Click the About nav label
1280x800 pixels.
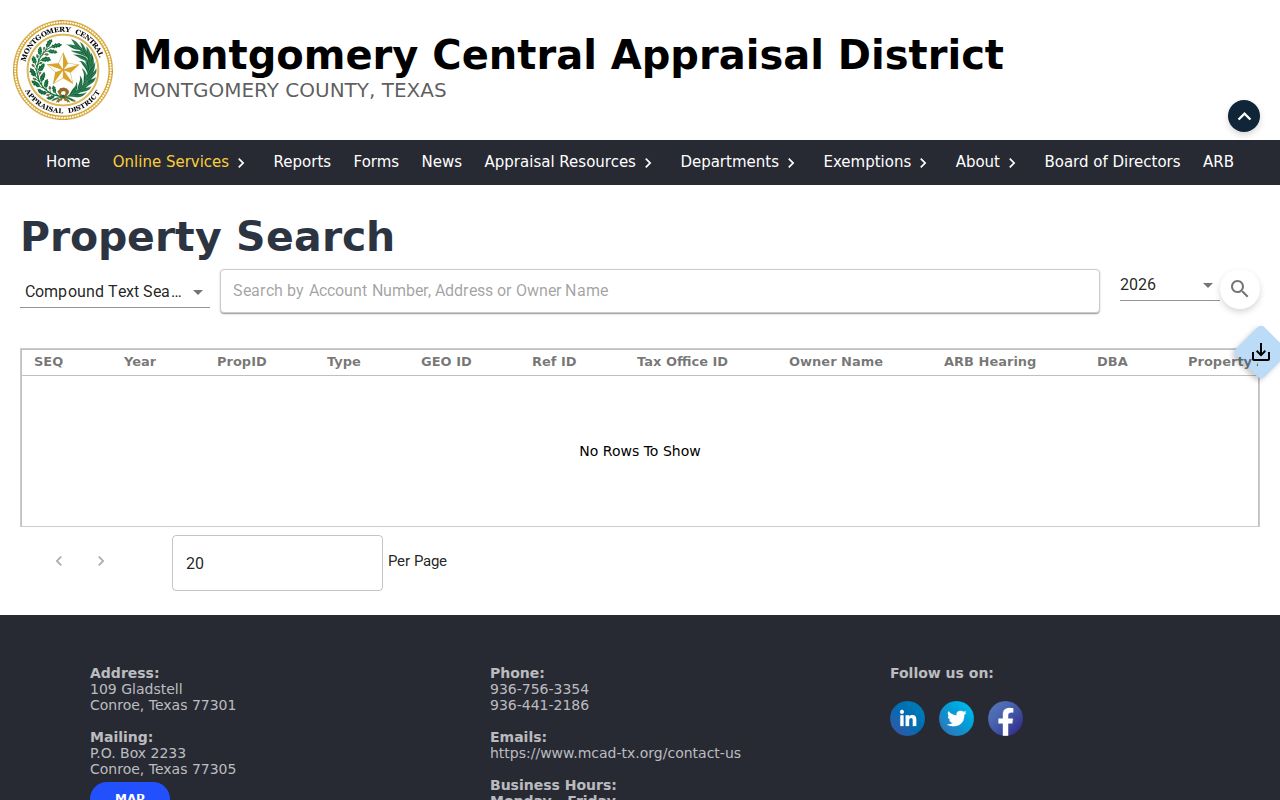pos(977,161)
